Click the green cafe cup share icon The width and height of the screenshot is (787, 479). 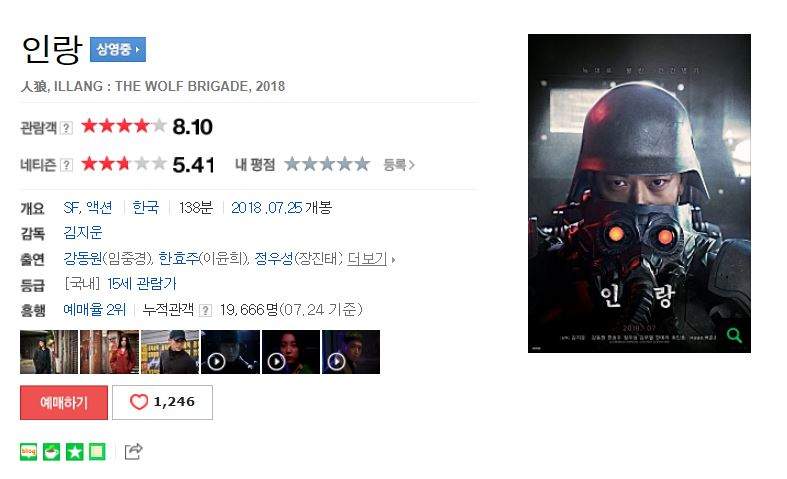pos(51,452)
